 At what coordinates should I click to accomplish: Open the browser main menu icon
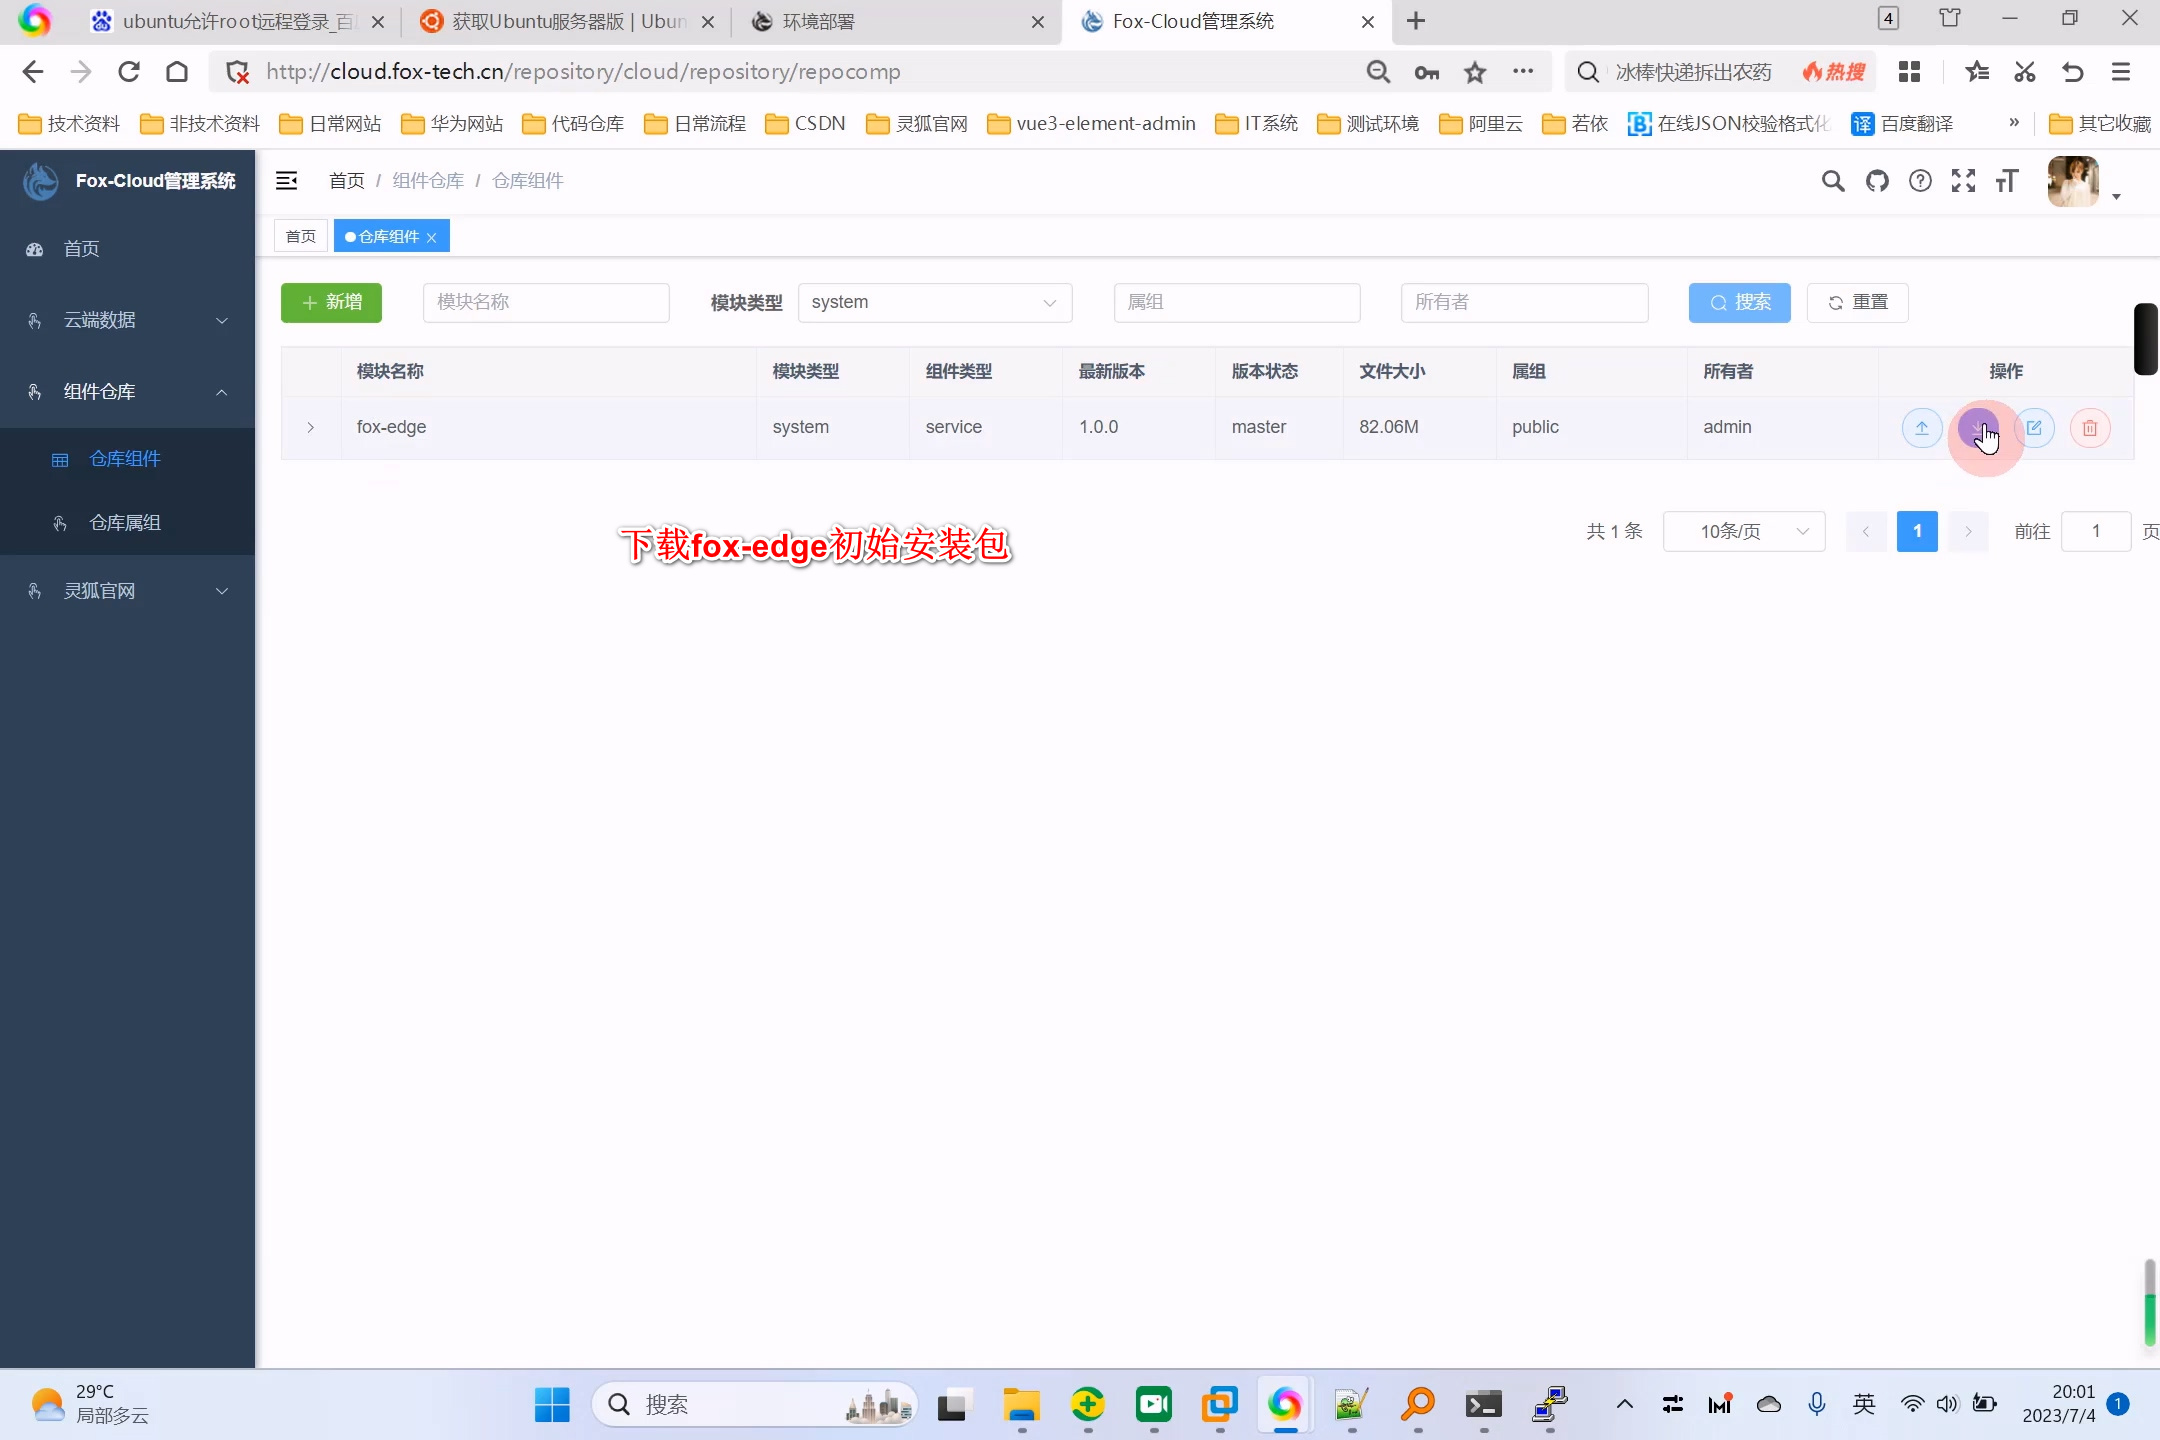click(x=2121, y=72)
